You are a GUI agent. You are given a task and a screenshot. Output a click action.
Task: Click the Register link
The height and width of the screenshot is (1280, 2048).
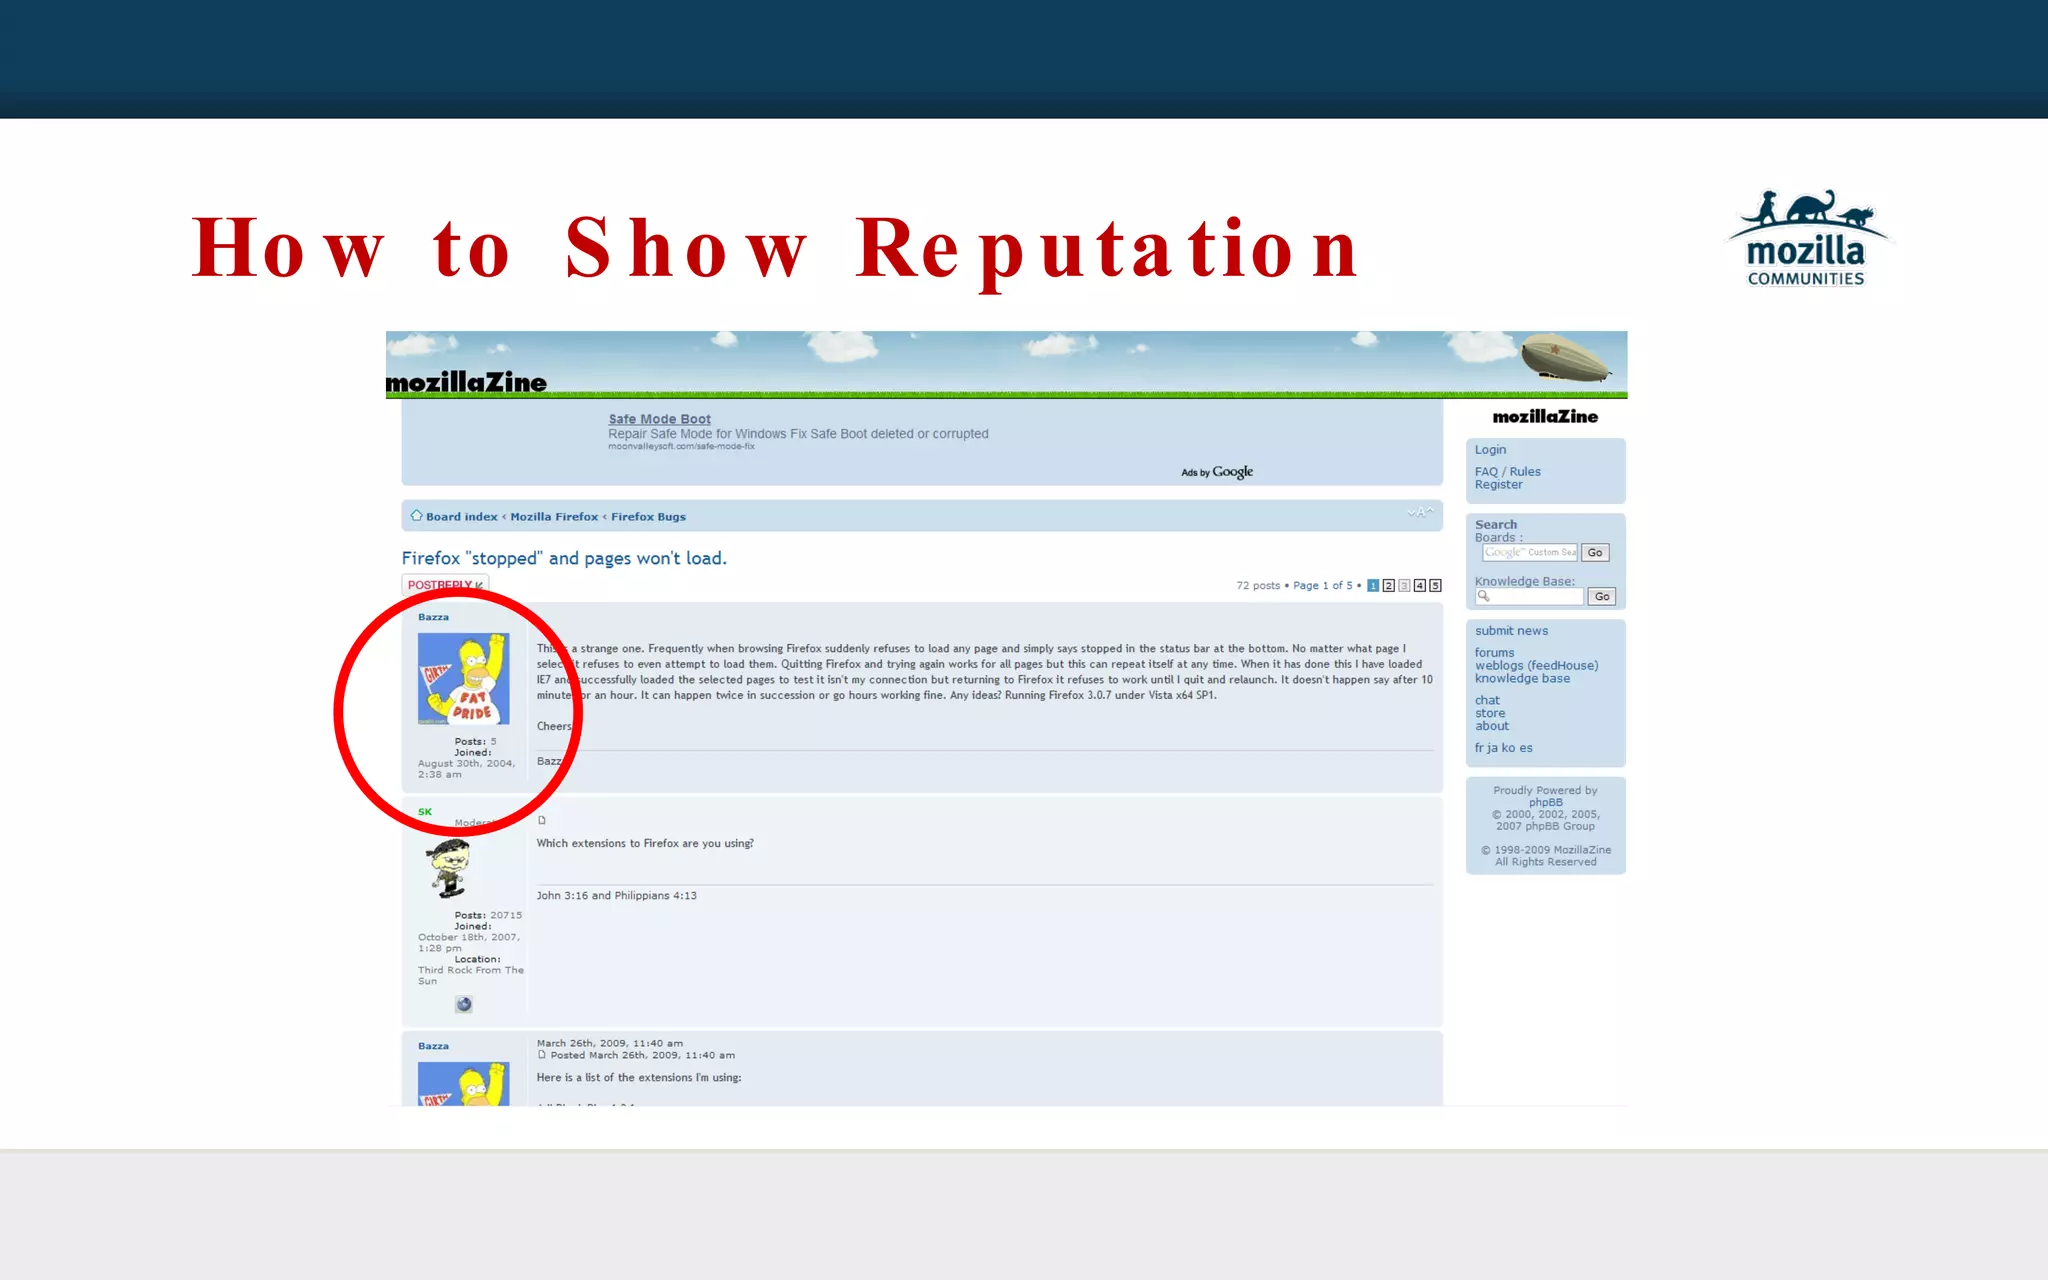[x=1498, y=485]
